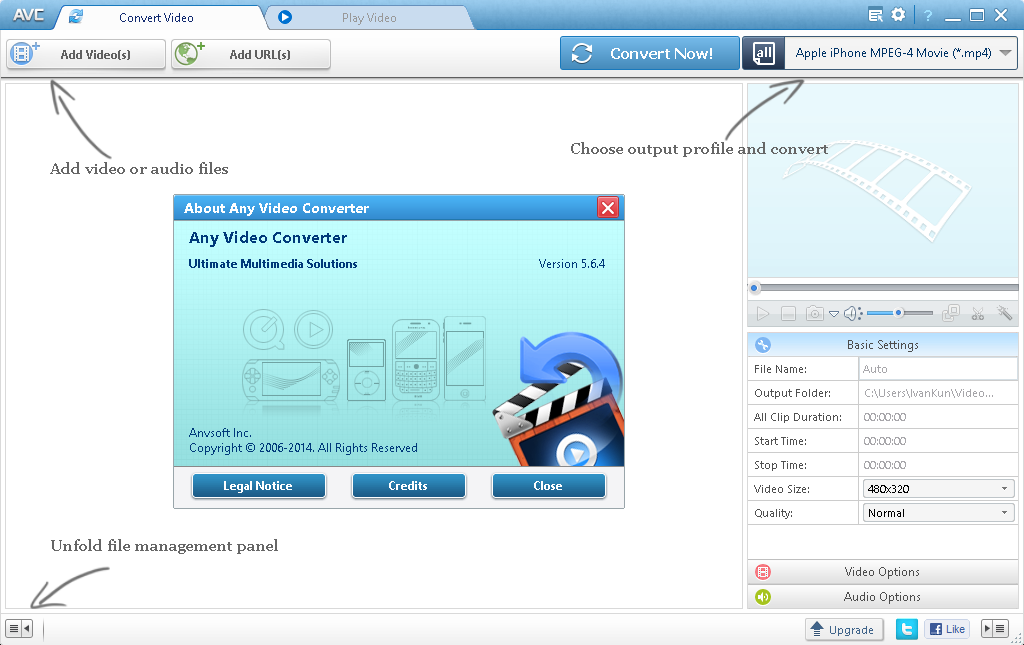Click the Basic Settings wrench icon
This screenshot has height=645, width=1024.
pos(762,345)
